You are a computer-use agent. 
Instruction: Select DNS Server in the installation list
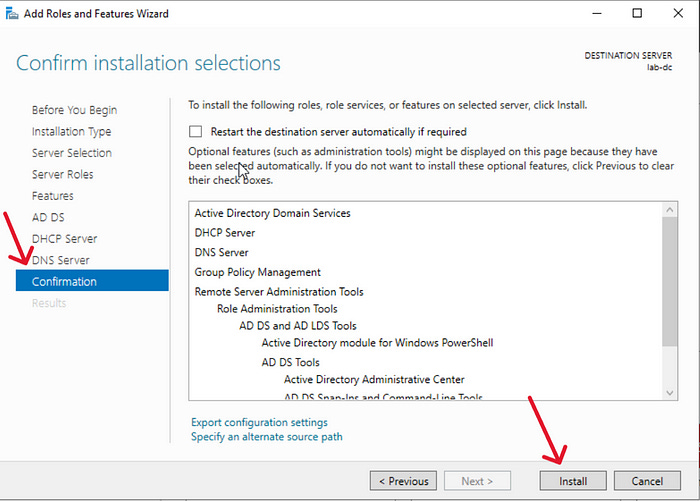[x=221, y=252]
